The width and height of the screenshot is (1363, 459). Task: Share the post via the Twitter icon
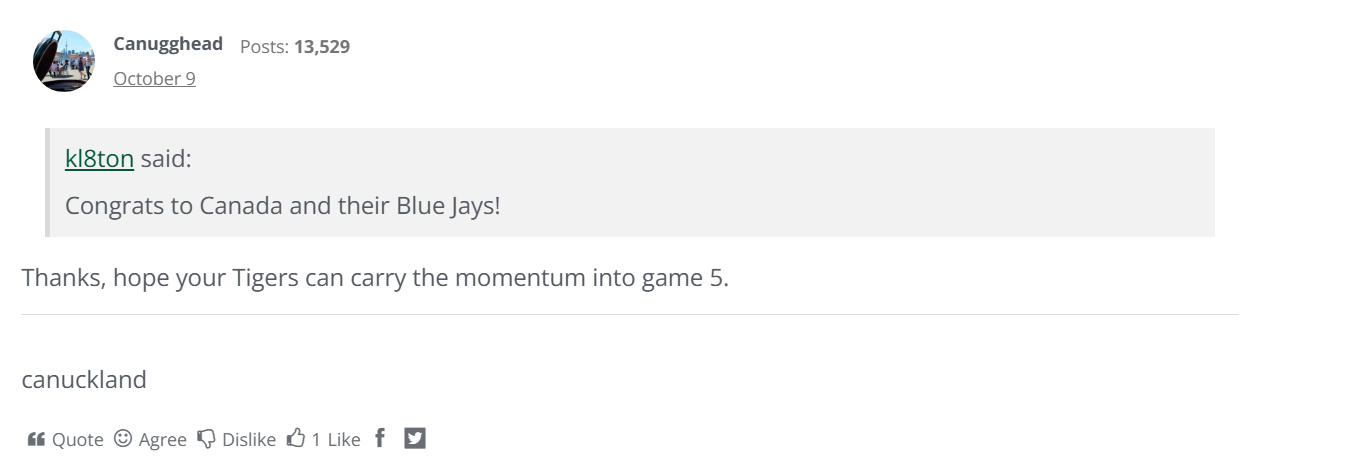coord(415,438)
